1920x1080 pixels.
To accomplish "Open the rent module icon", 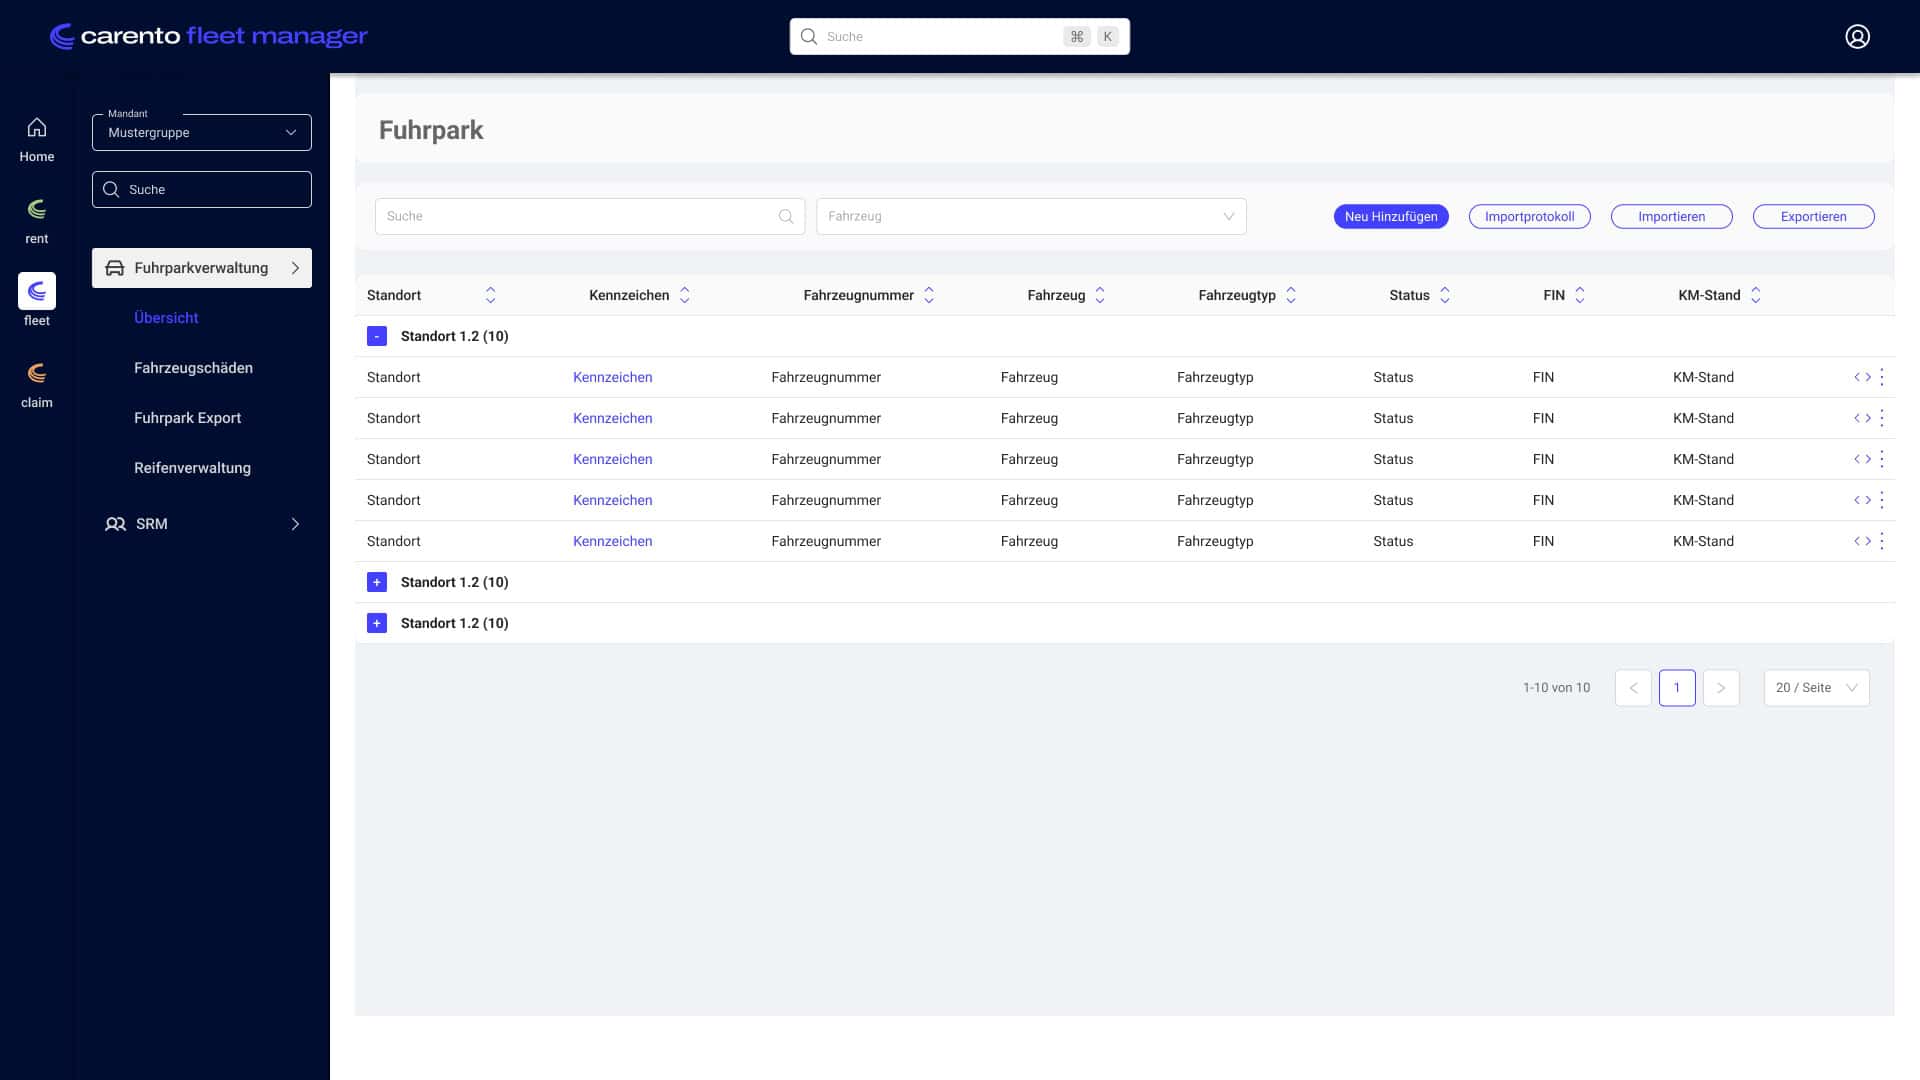I will tap(36, 210).
